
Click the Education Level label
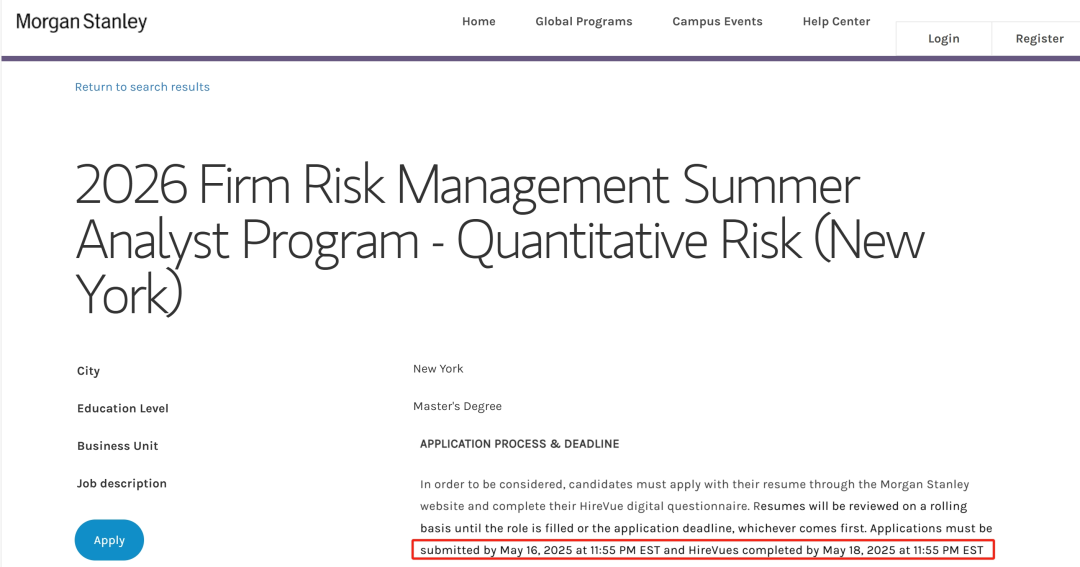tap(123, 409)
